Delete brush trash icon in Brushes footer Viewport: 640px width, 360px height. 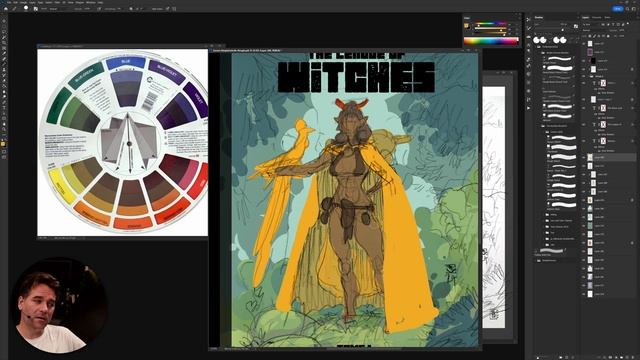(573, 358)
